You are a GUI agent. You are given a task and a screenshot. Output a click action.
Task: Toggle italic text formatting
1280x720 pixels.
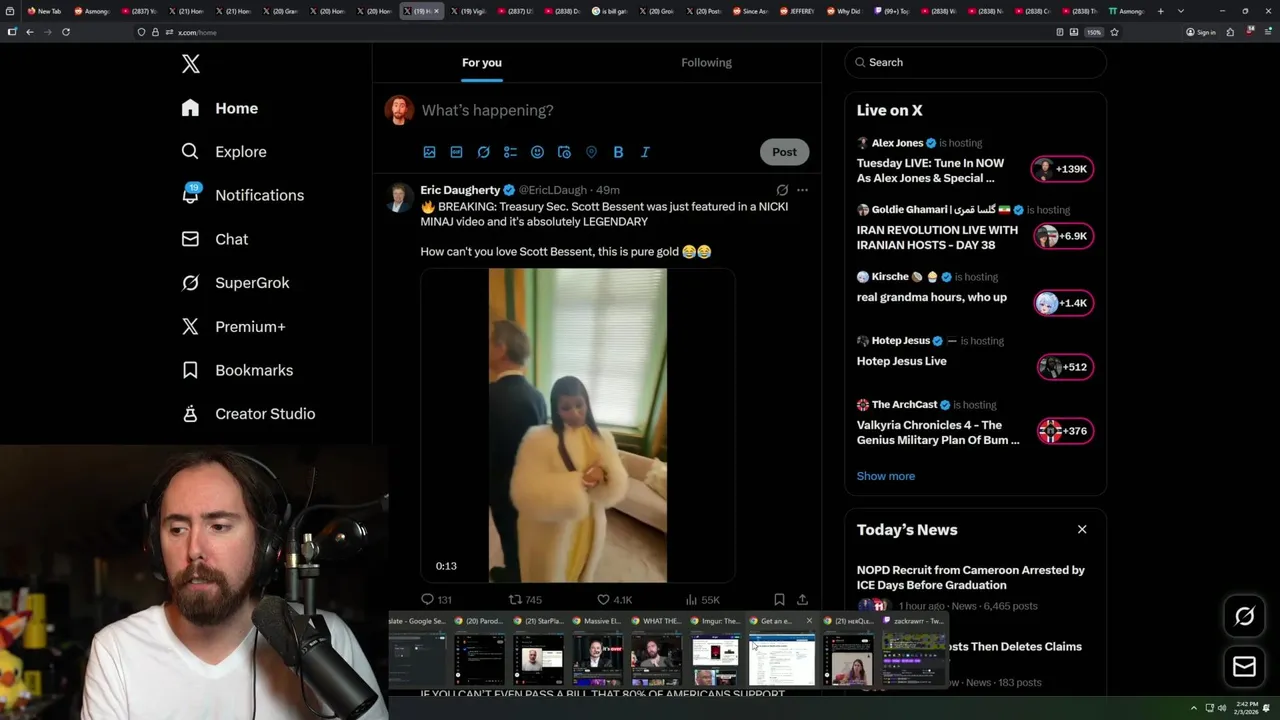tap(645, 152)
